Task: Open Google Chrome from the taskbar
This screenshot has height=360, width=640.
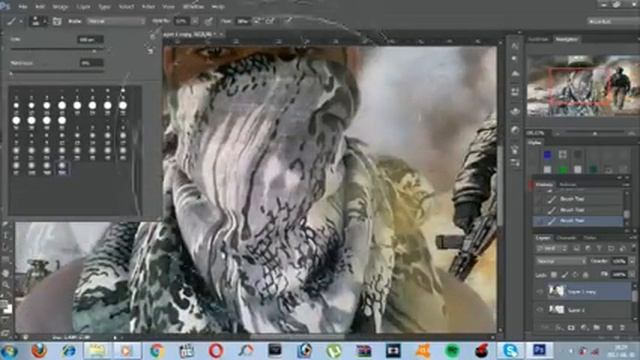Action: [157, 351]
